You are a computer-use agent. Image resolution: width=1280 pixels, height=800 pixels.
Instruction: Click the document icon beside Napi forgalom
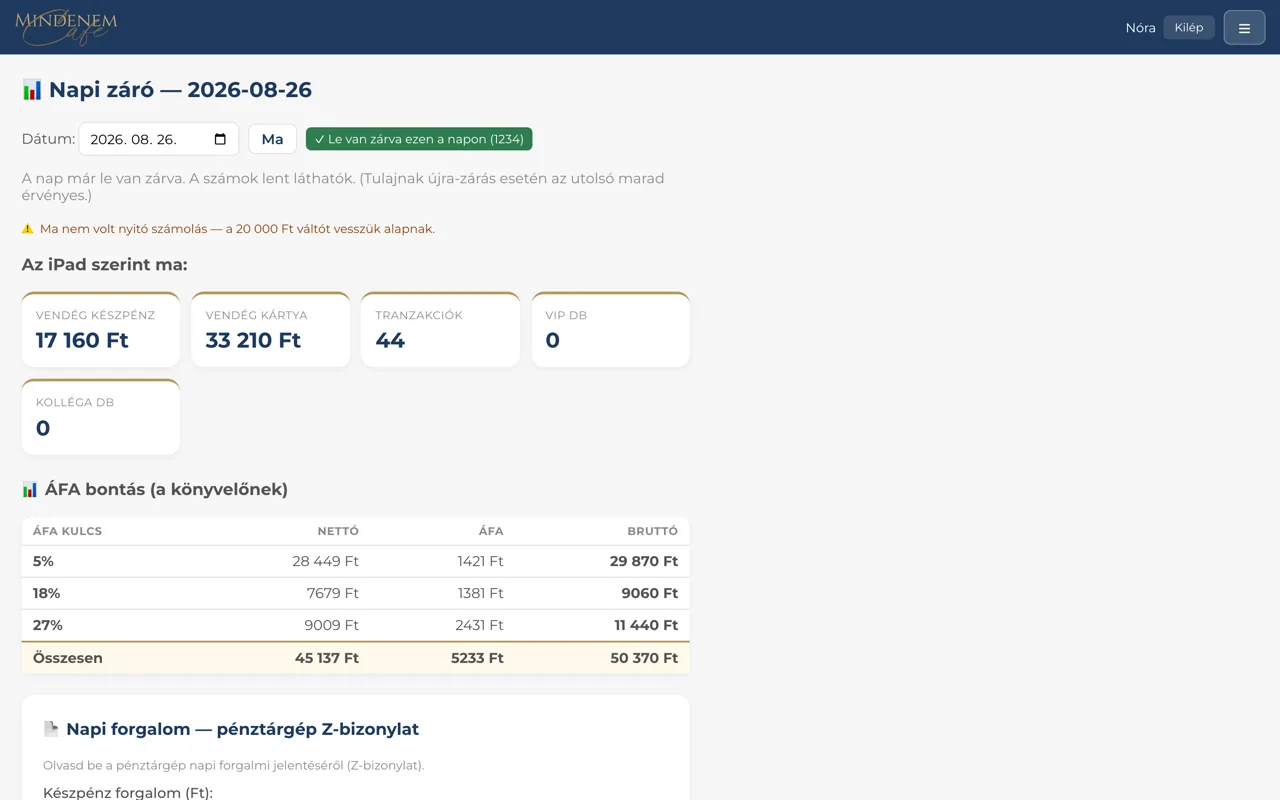51,729
